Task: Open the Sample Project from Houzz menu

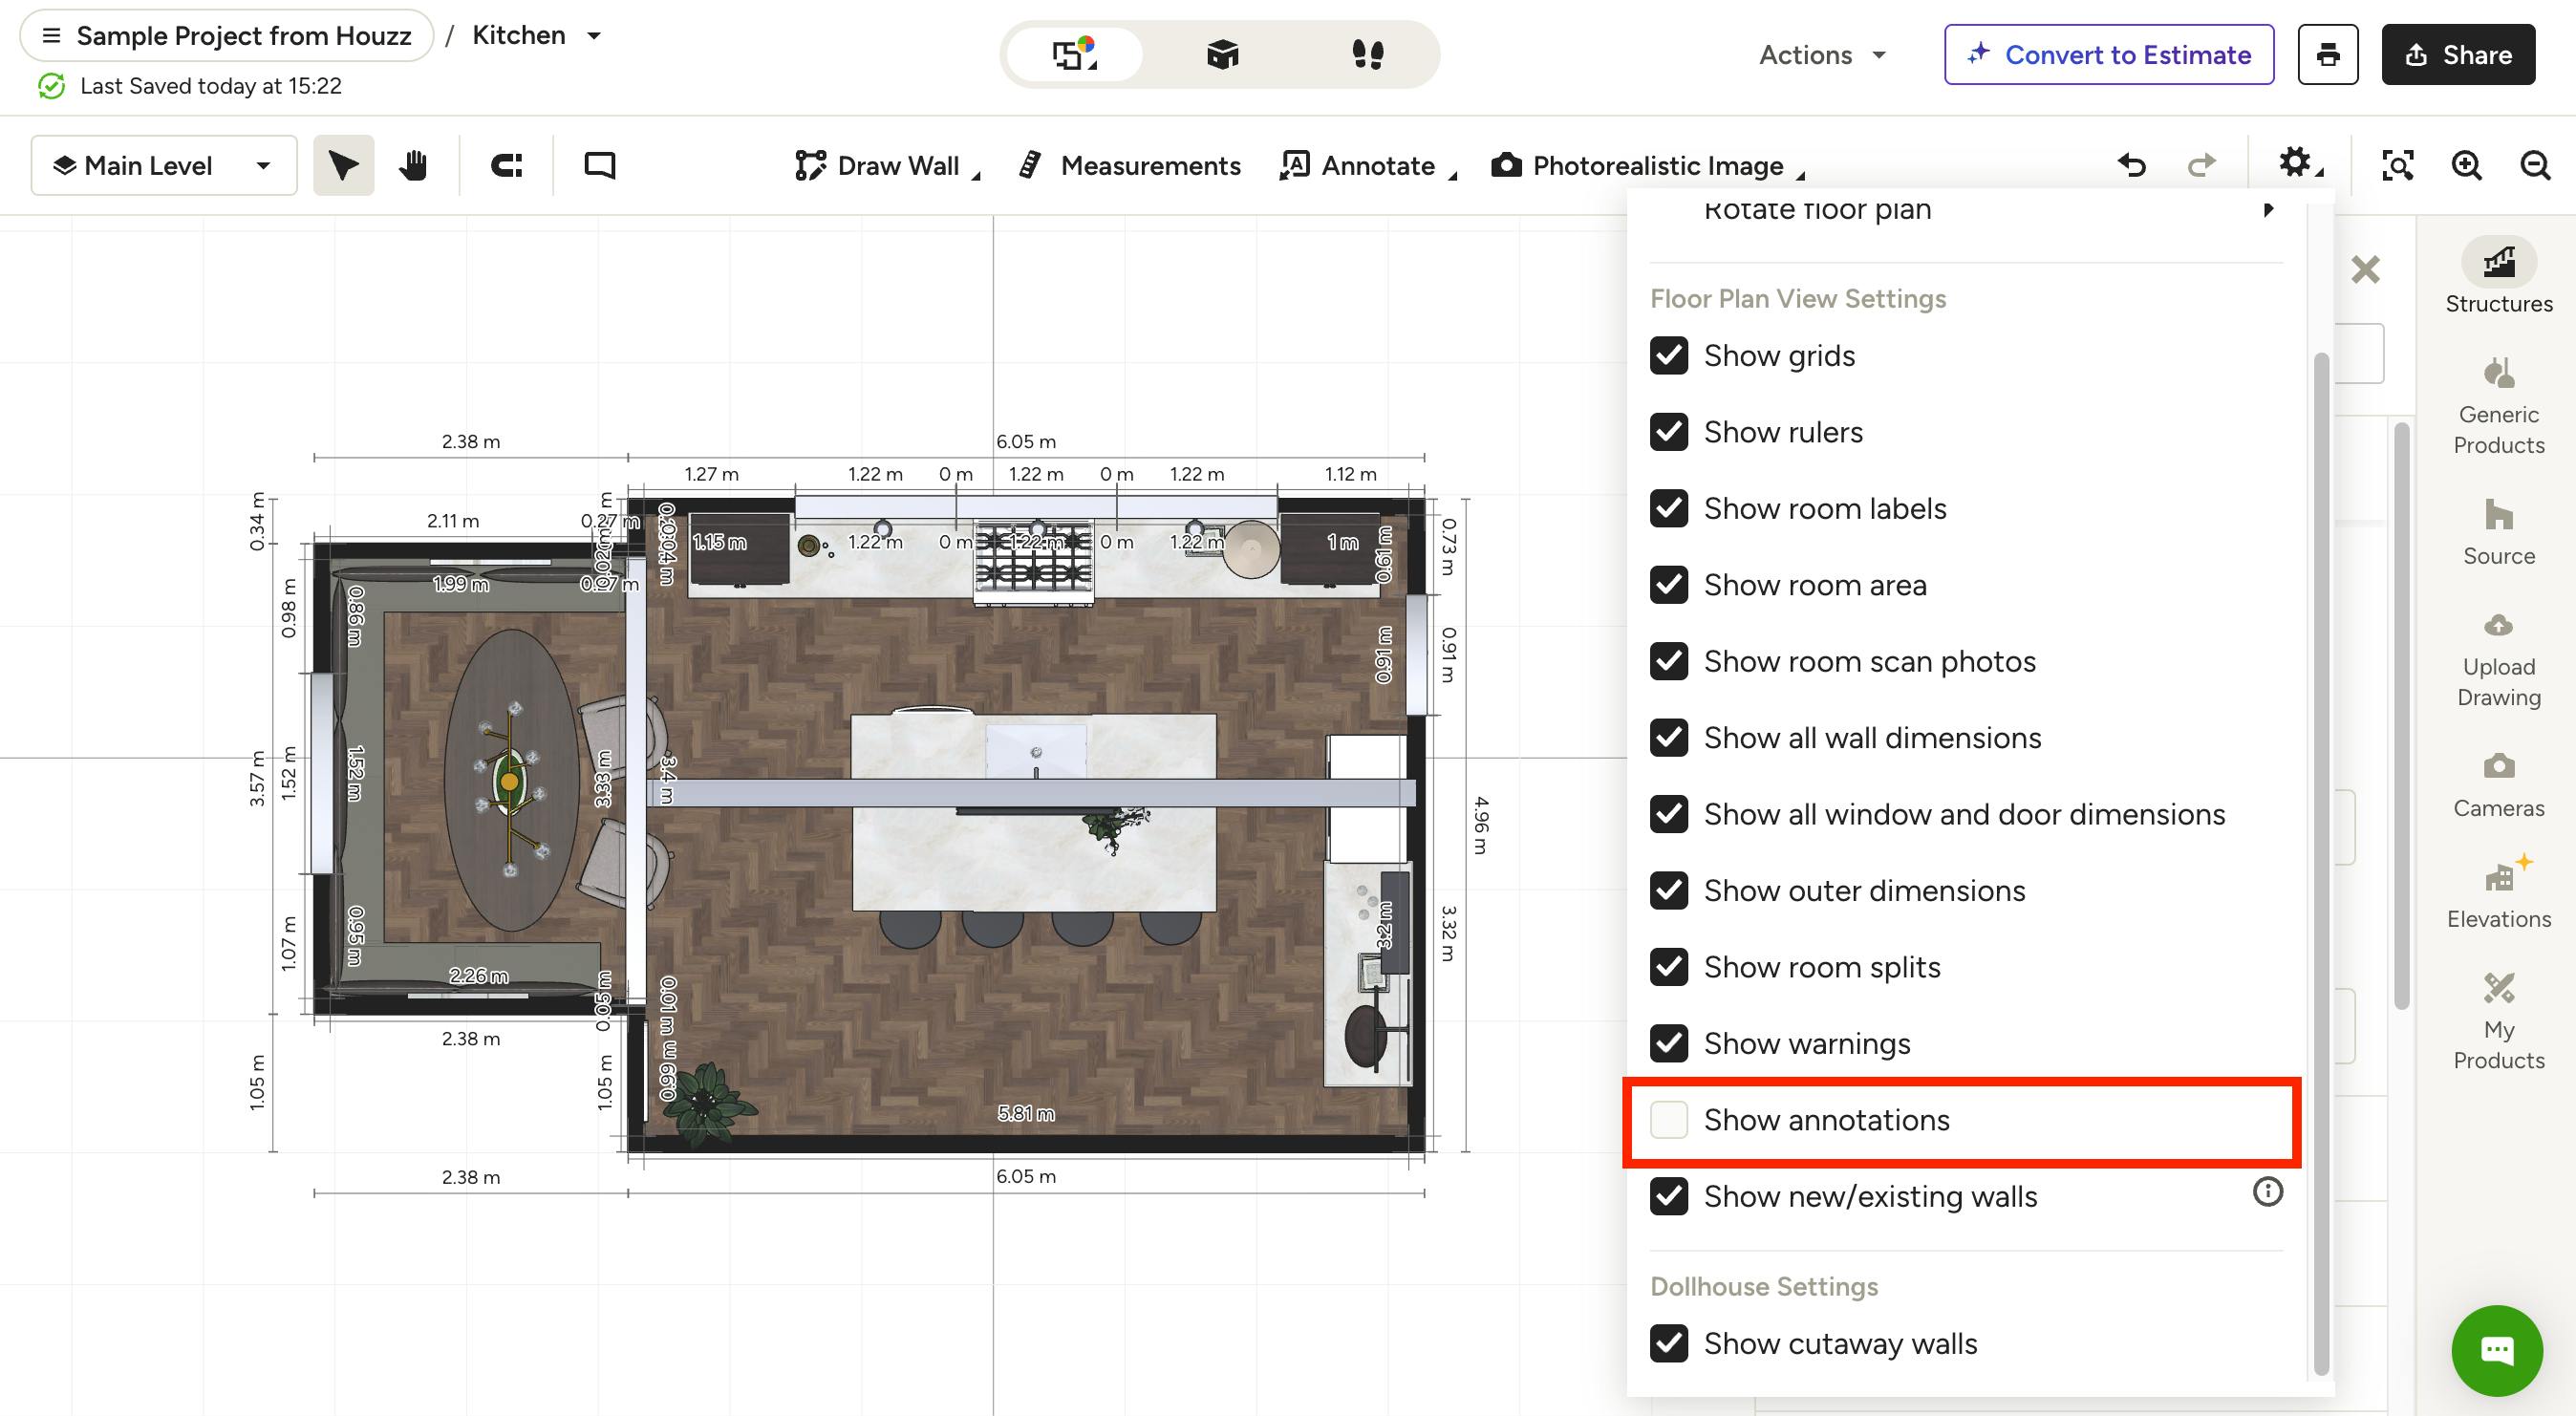Action: click(227, 35)
